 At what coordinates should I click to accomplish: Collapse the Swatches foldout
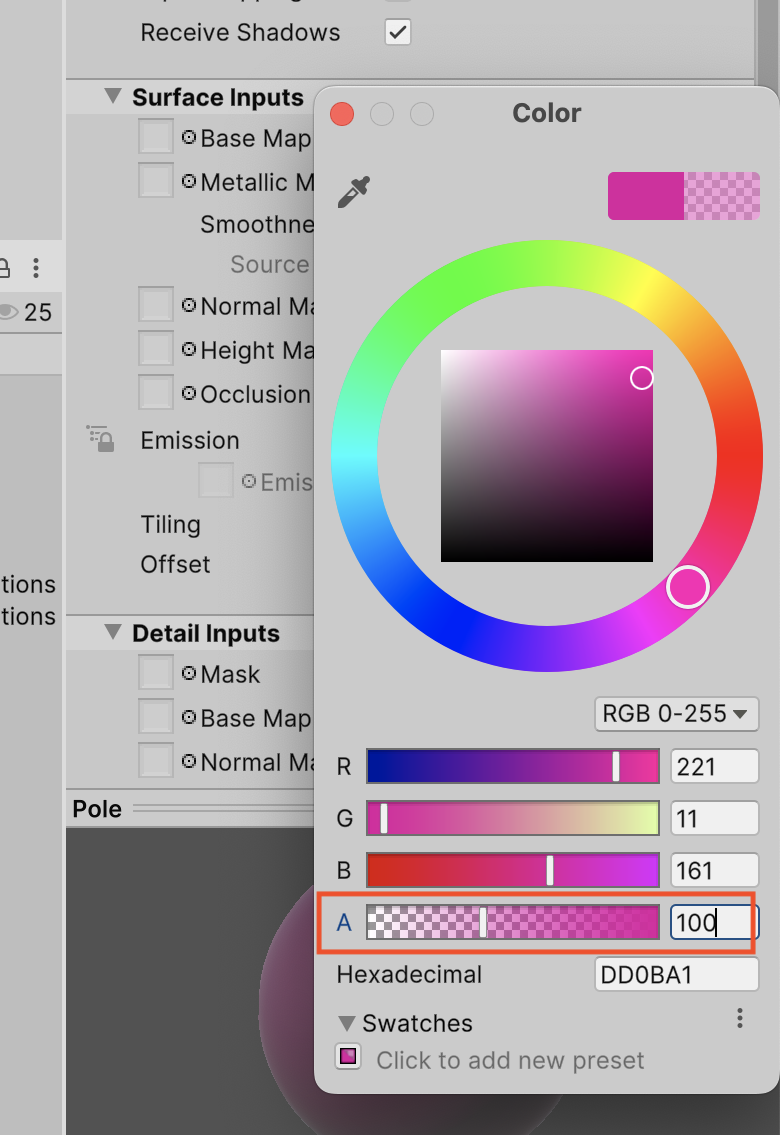pos(347,1023)
